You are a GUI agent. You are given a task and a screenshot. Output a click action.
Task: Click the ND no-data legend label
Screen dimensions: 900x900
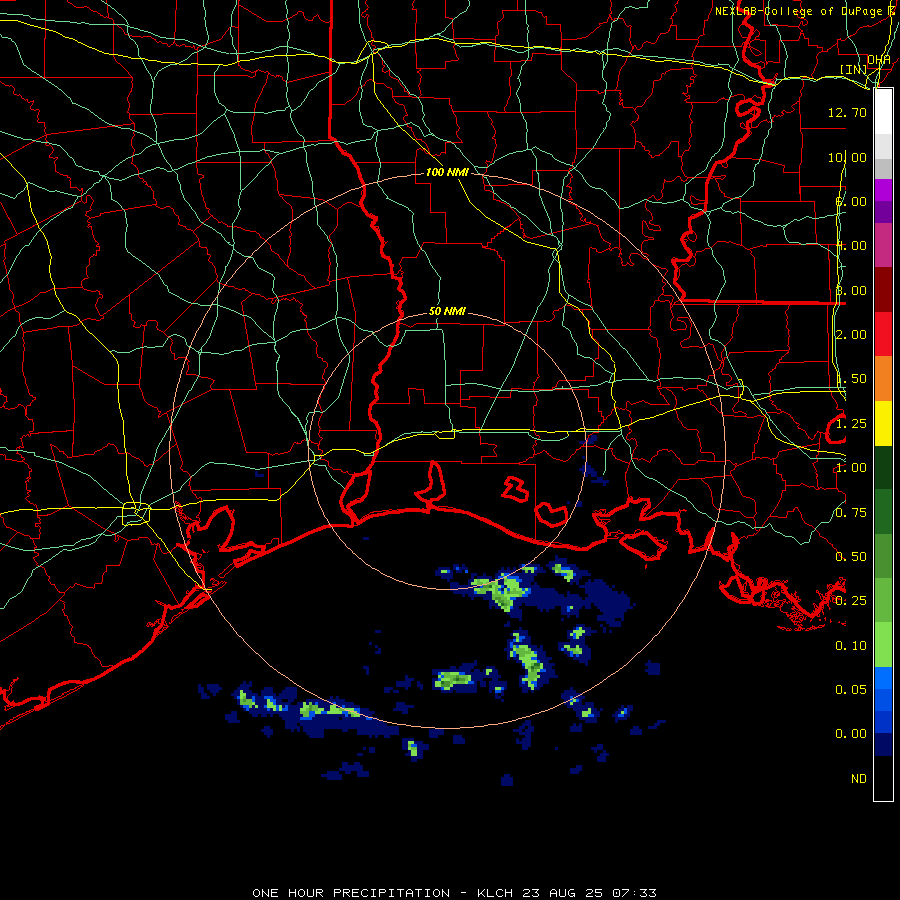[859, 778]
